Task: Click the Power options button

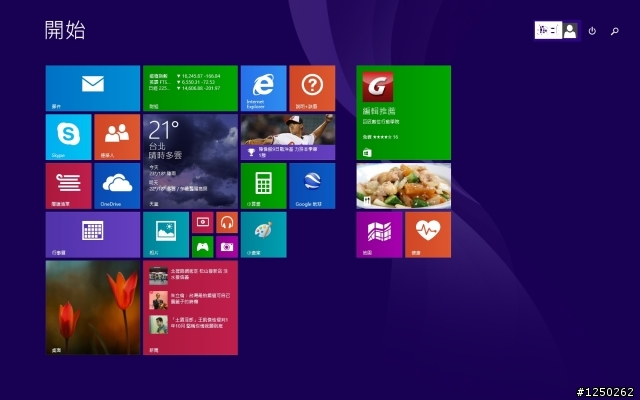Action: (x=592, y=31)
